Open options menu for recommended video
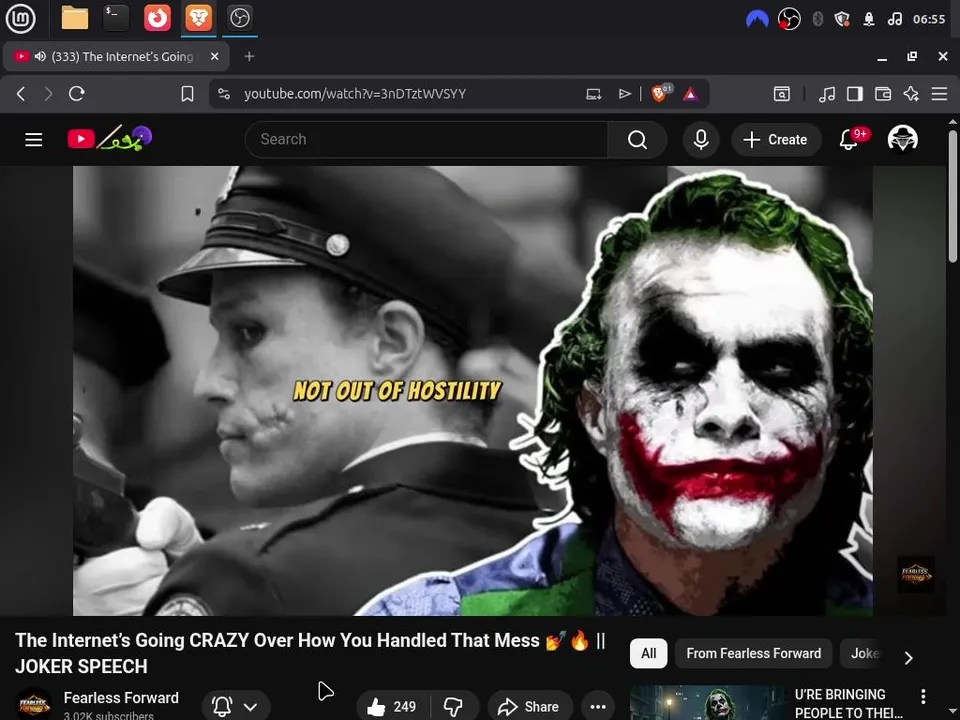The image size is (960, 720). click(923, 696)
